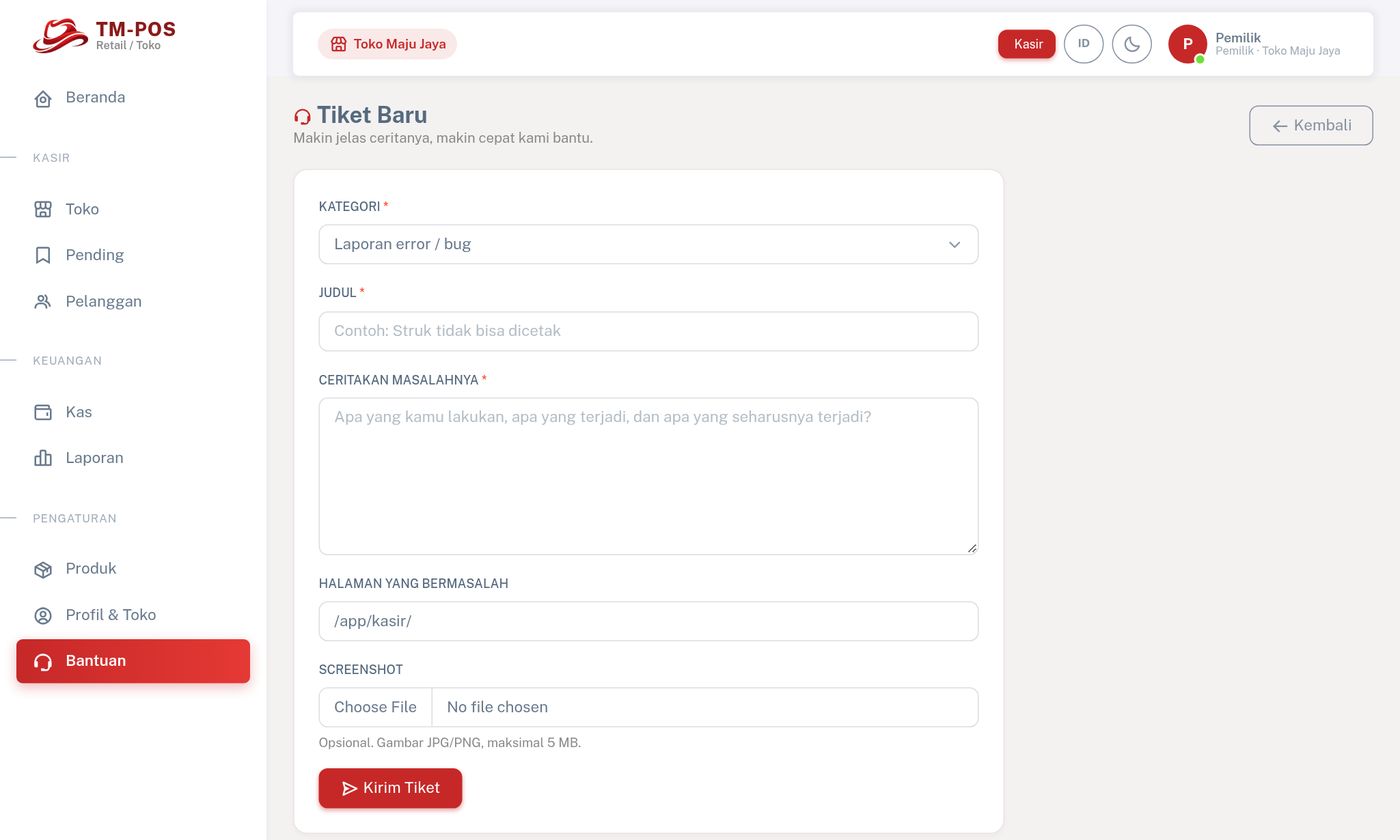1400x840 pixels.
Task: Click the Profil & Toko user icon
Action: [43, 615]
